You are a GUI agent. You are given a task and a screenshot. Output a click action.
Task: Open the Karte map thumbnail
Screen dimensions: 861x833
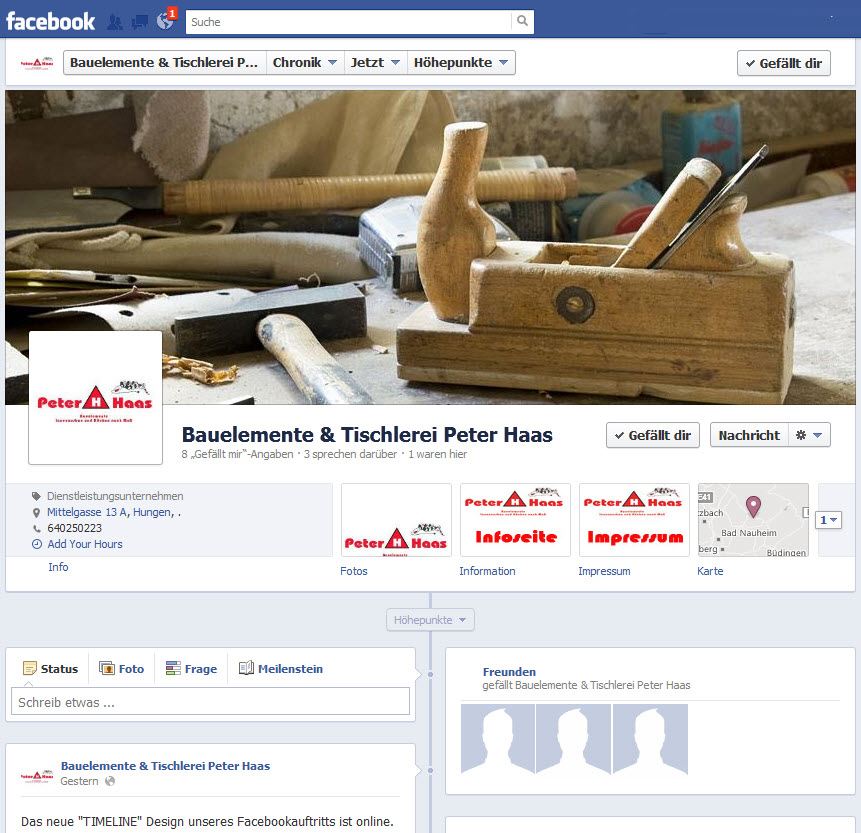(x=752, y=519)
